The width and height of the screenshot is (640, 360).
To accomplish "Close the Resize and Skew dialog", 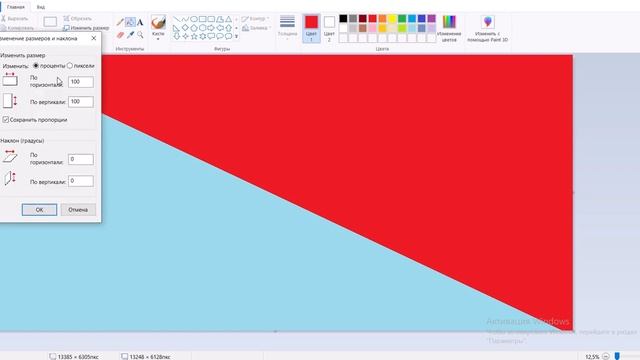I will tap(93, 38).
